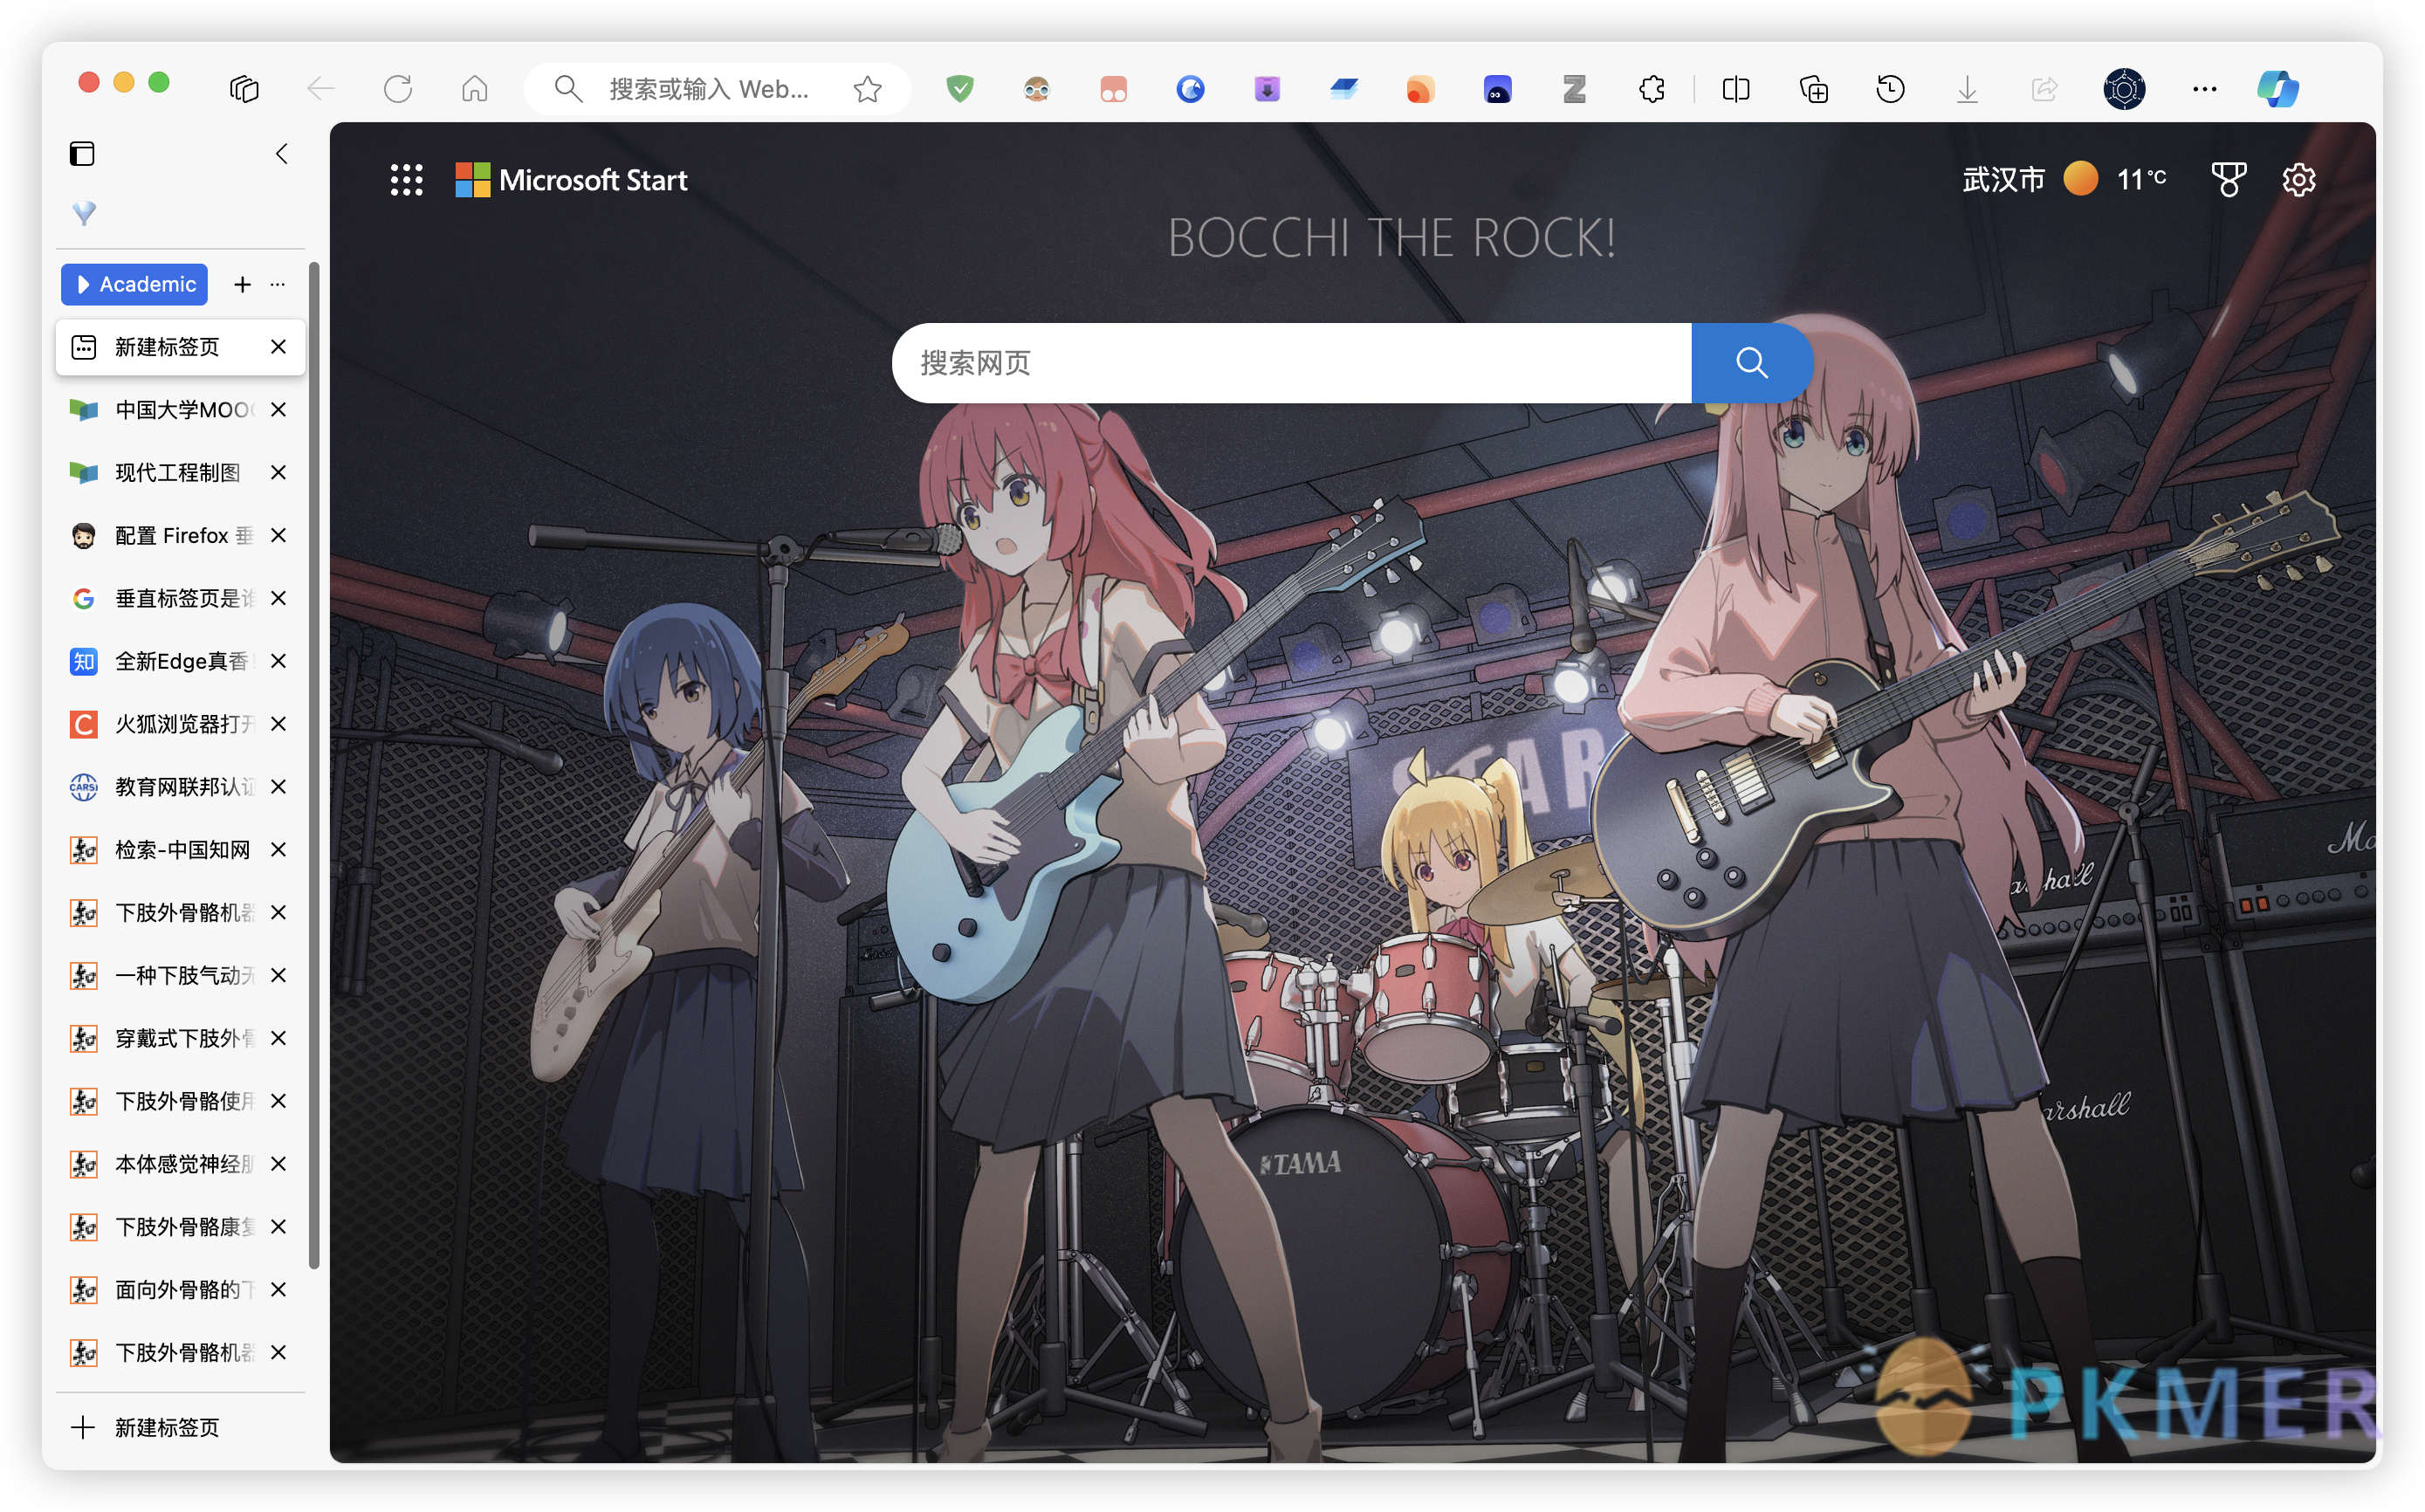Switch to the 火狐浏览器打开 tab

(180, 724)
